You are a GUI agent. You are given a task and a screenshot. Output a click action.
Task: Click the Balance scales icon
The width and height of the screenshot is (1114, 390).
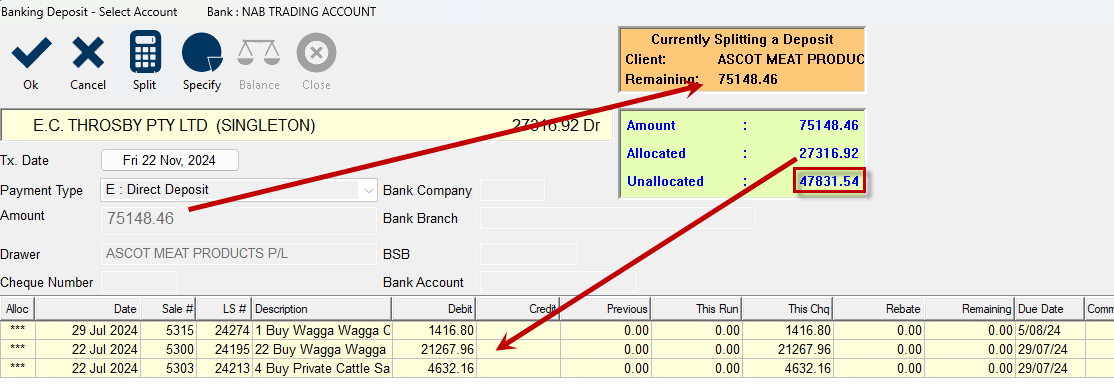coord(259,54)
